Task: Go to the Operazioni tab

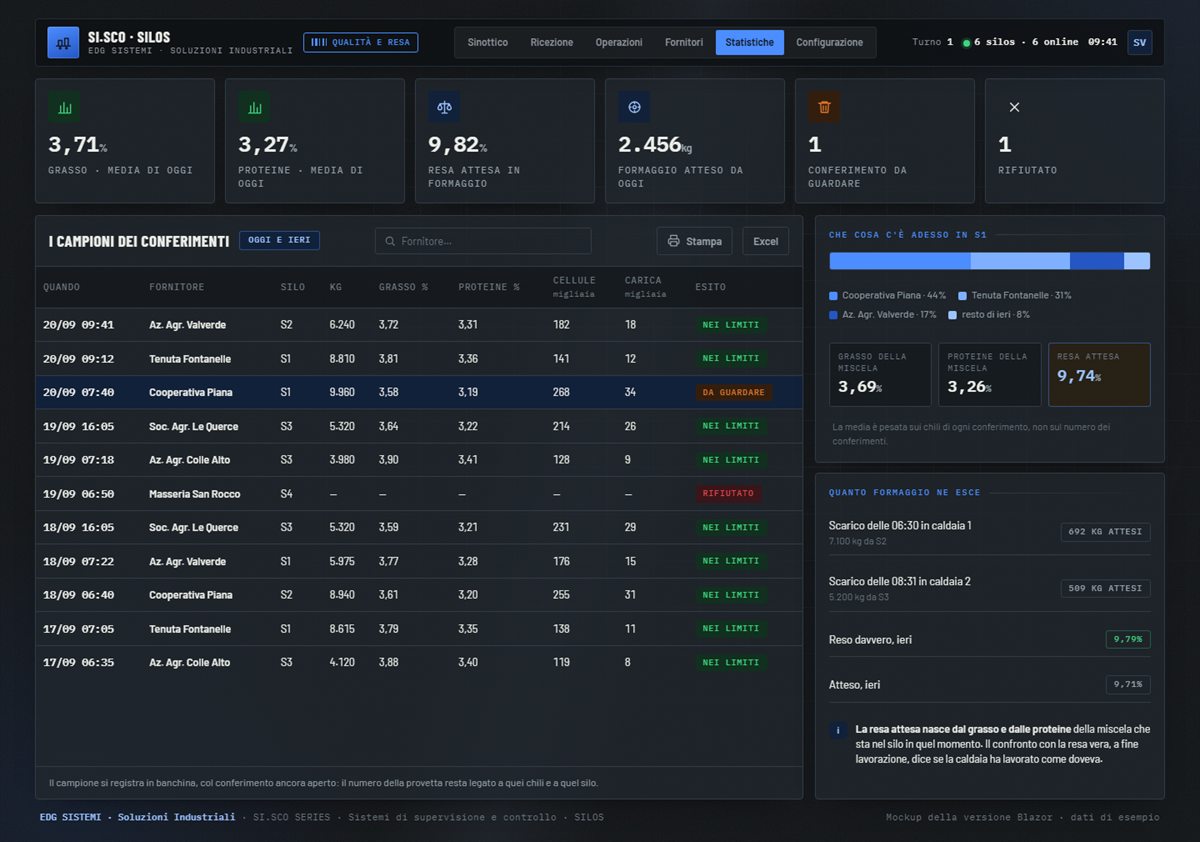Action: click(619, 43)
